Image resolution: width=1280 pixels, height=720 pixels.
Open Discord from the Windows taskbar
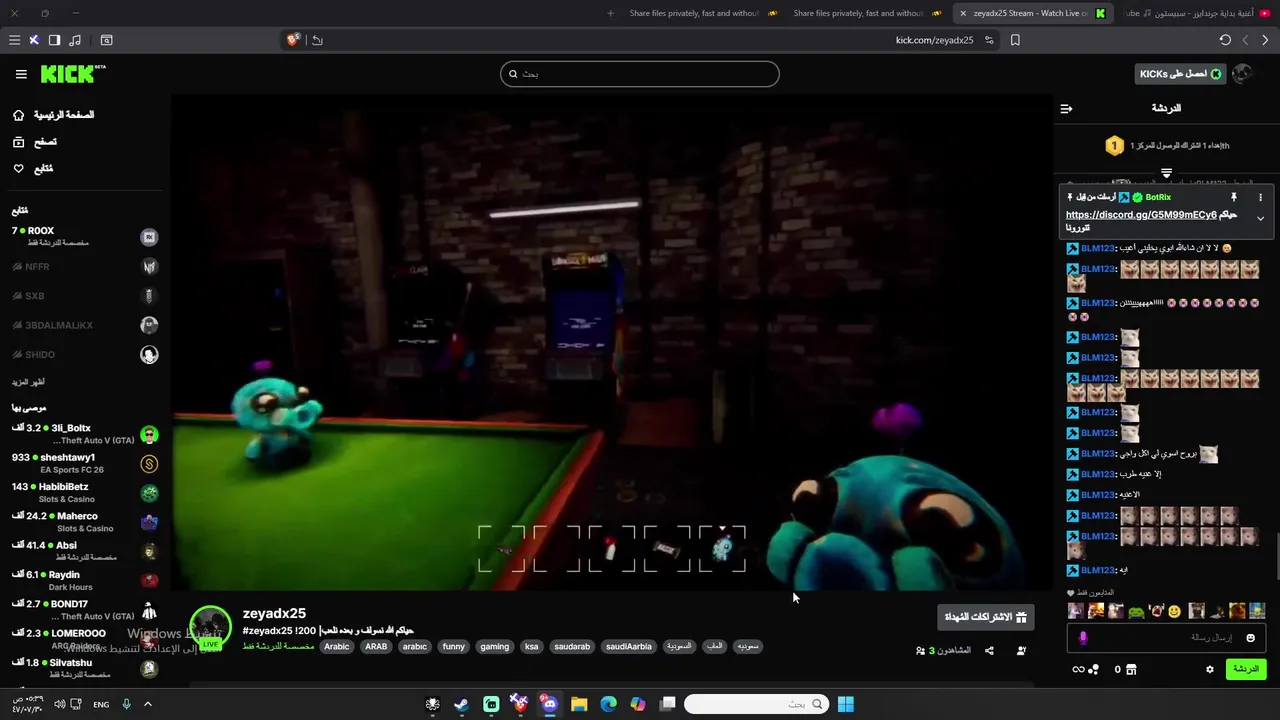coord(550,704)
